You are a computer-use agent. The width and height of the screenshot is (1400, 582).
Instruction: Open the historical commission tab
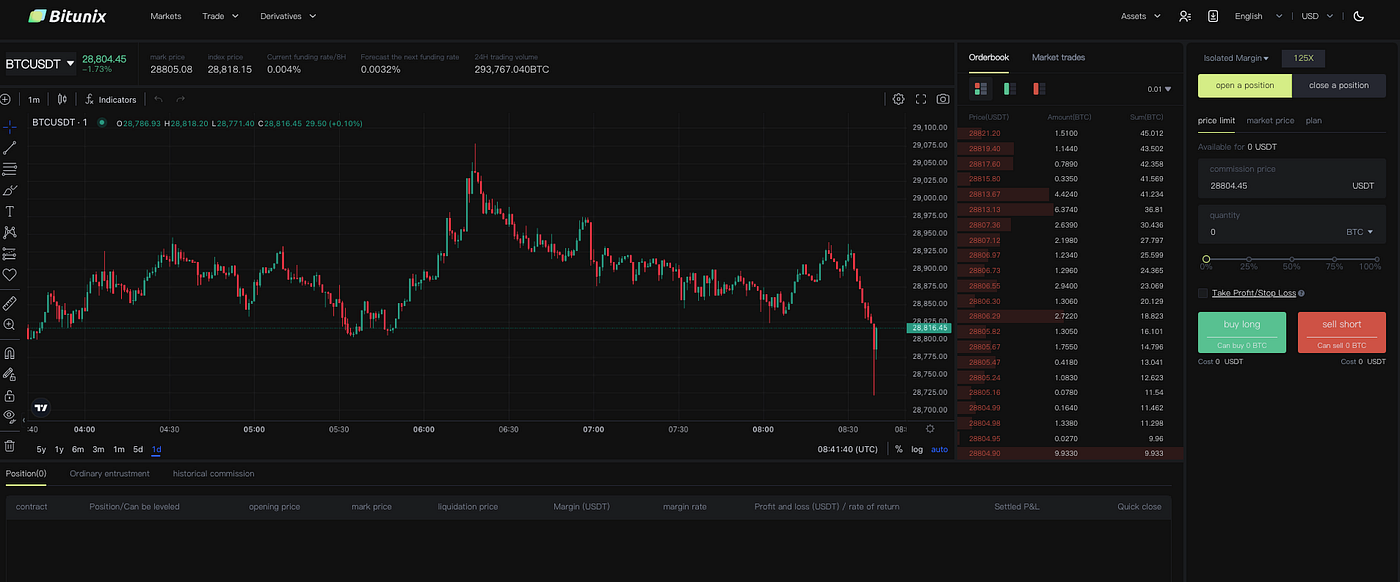(x=213, y=473)
